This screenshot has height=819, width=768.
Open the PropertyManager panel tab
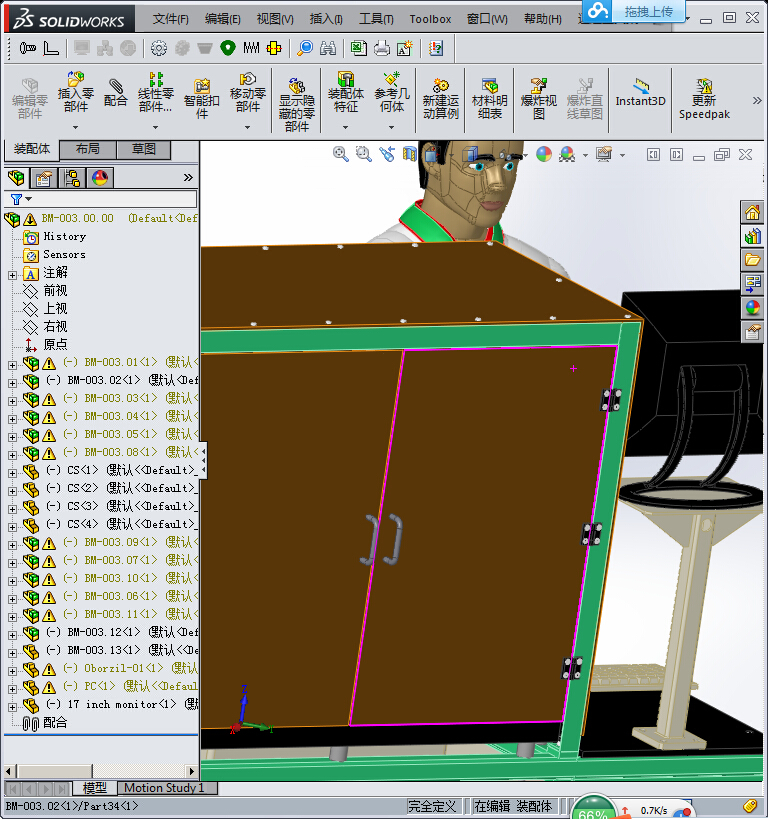[43, 178]
